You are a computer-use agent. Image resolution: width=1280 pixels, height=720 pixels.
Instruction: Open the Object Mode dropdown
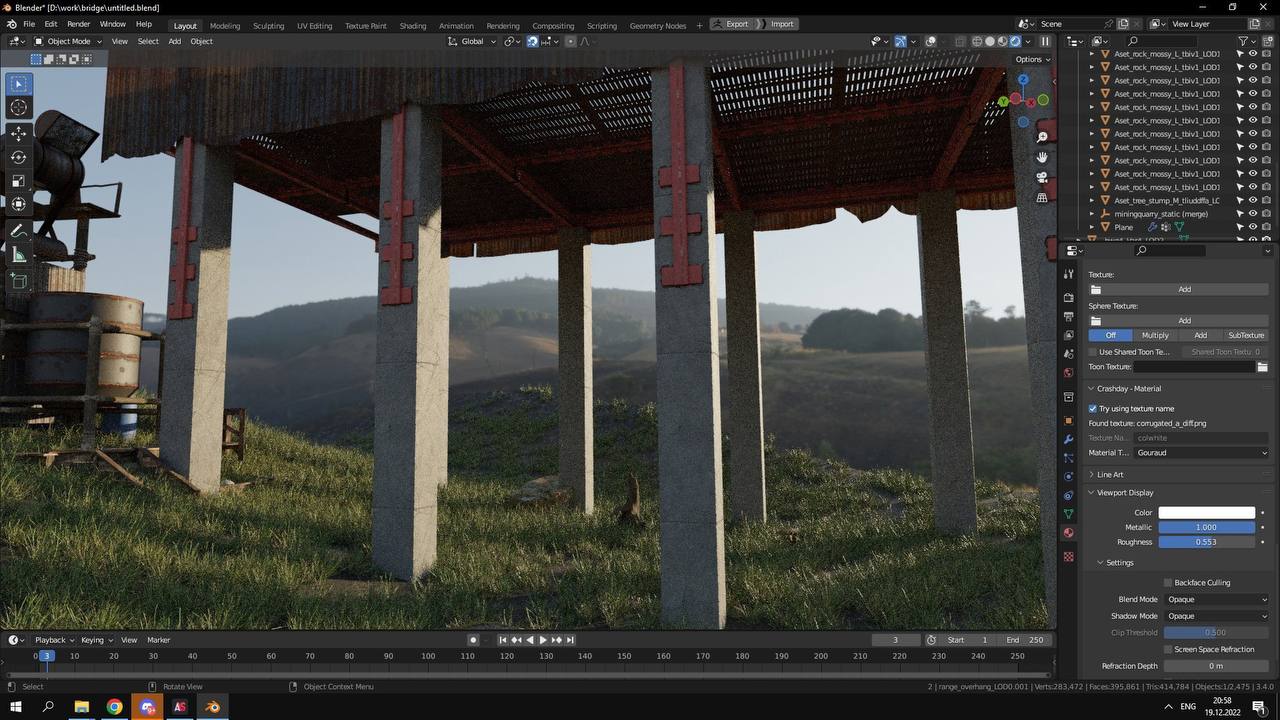[x=68, y=41]
